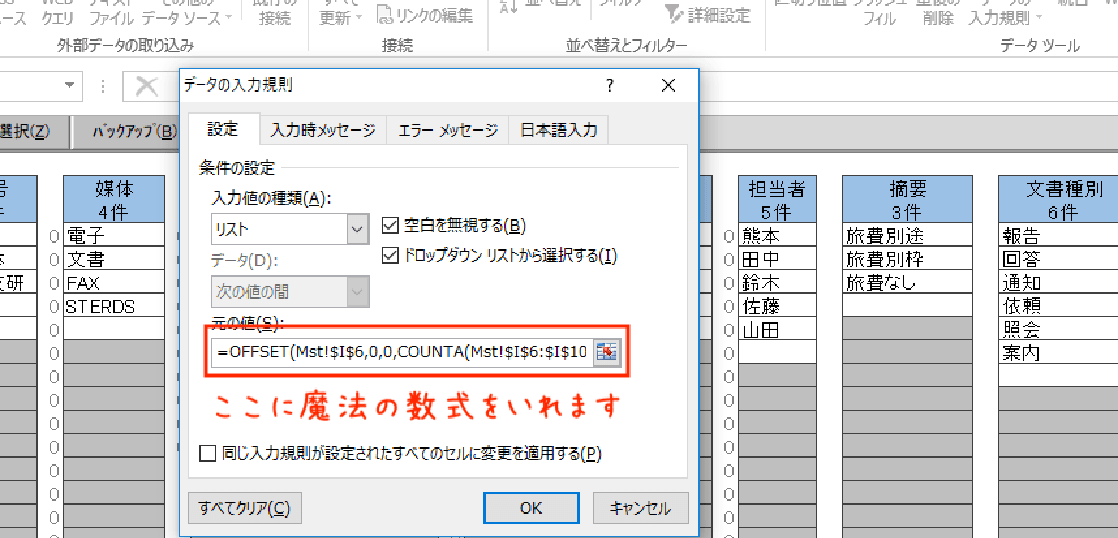Select the 文書種別 header cell

pyautogui.click(x=1058, y=188)
